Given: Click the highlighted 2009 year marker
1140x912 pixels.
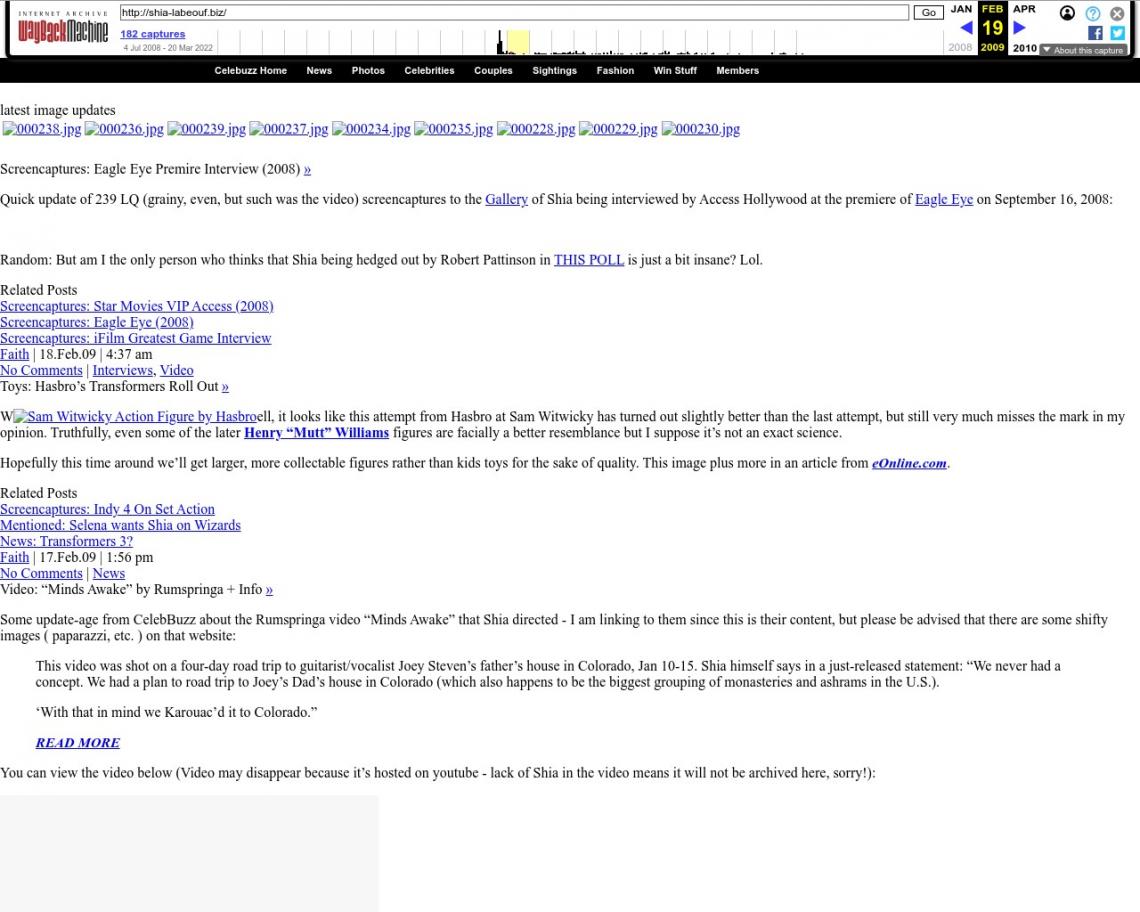Looking at the screenshot, I should point(992,48).
